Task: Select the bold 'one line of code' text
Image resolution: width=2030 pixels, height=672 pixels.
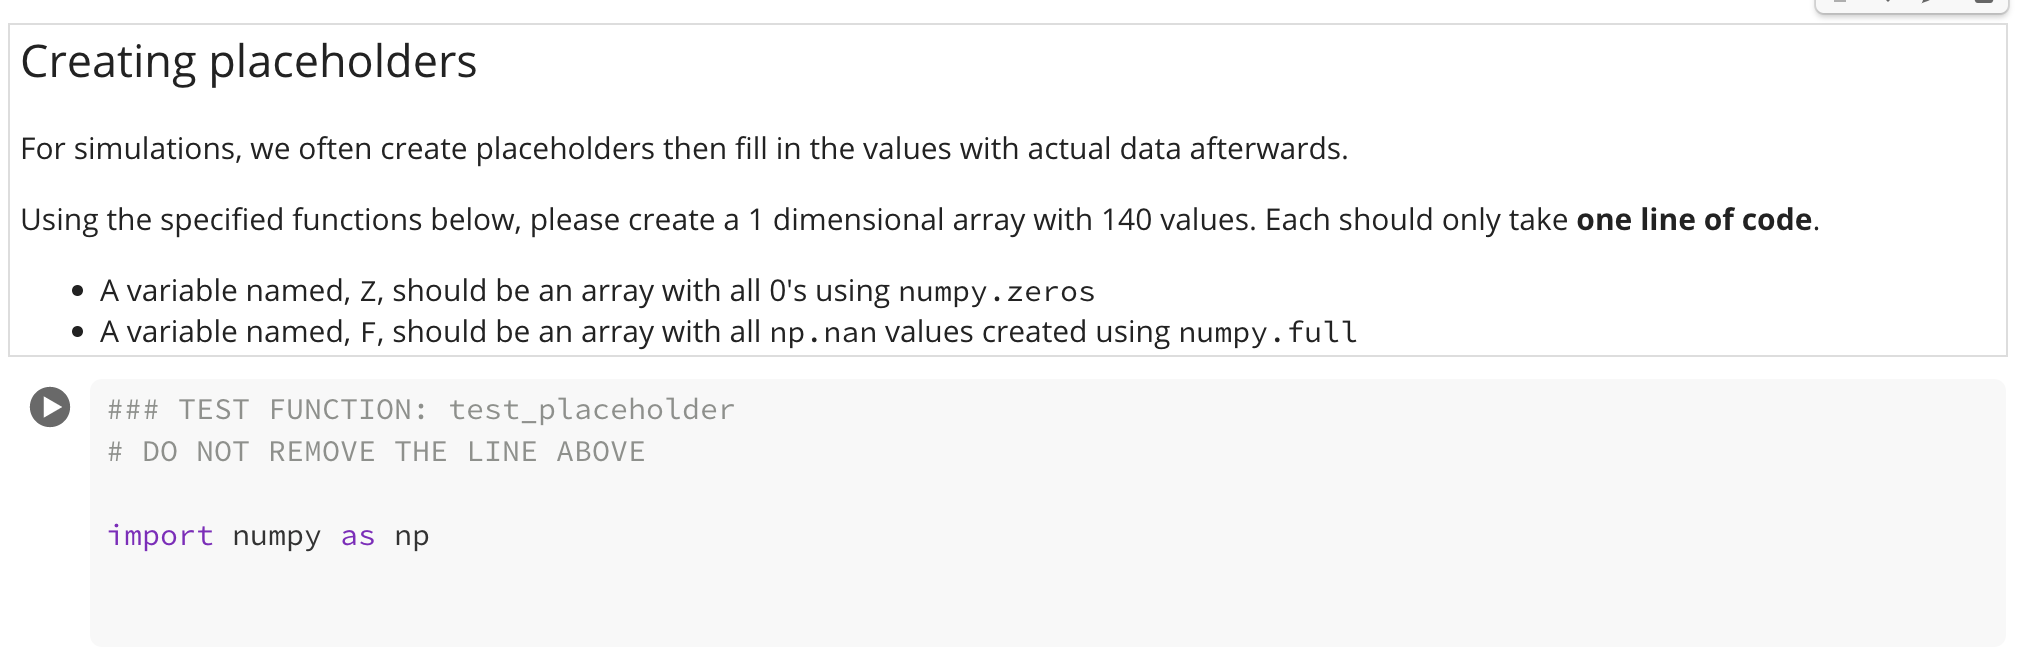Action: point(1694,219)
